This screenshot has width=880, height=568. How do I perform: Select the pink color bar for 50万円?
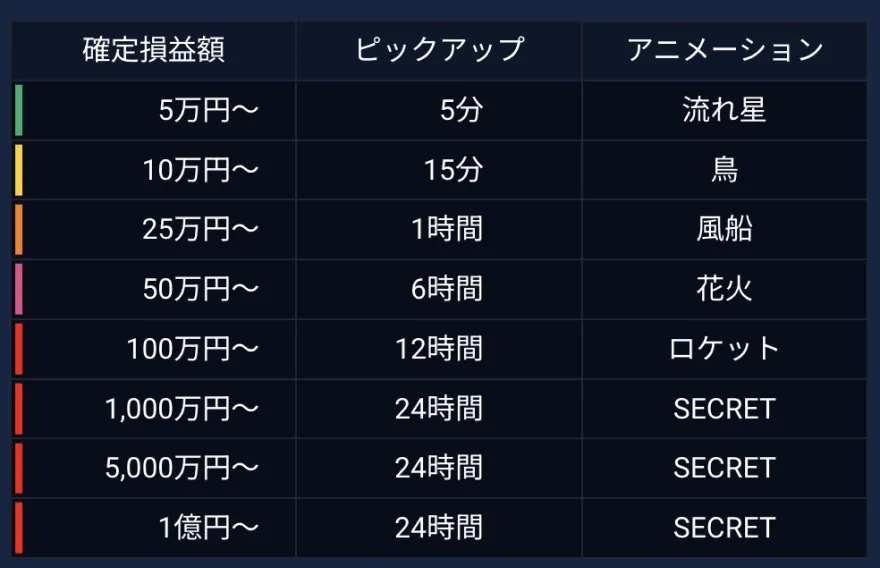(x=18, y=290)
